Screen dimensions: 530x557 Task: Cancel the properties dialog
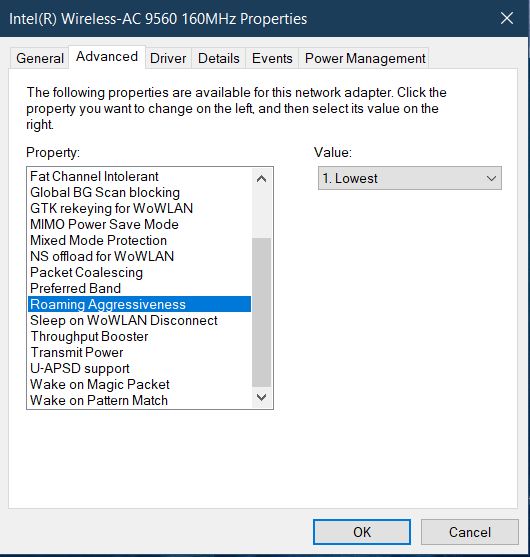(x=470, y=532)
